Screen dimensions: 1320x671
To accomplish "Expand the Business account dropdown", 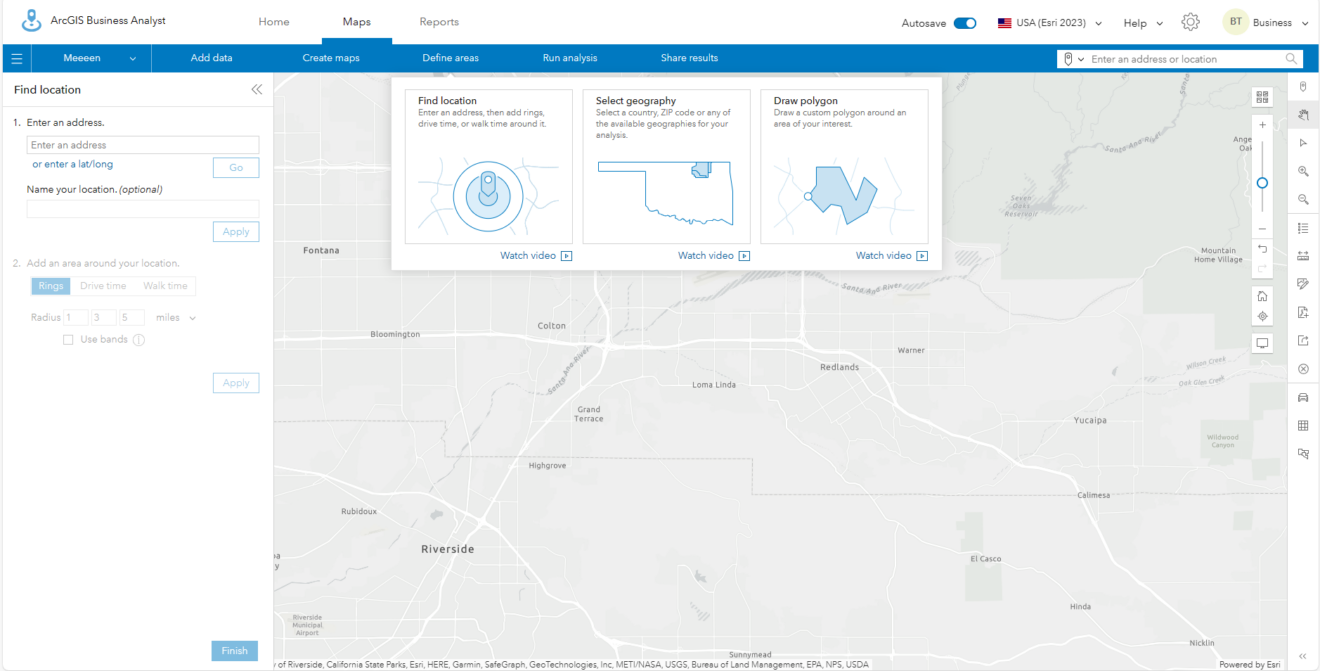I will click(x=1280, y=23).
